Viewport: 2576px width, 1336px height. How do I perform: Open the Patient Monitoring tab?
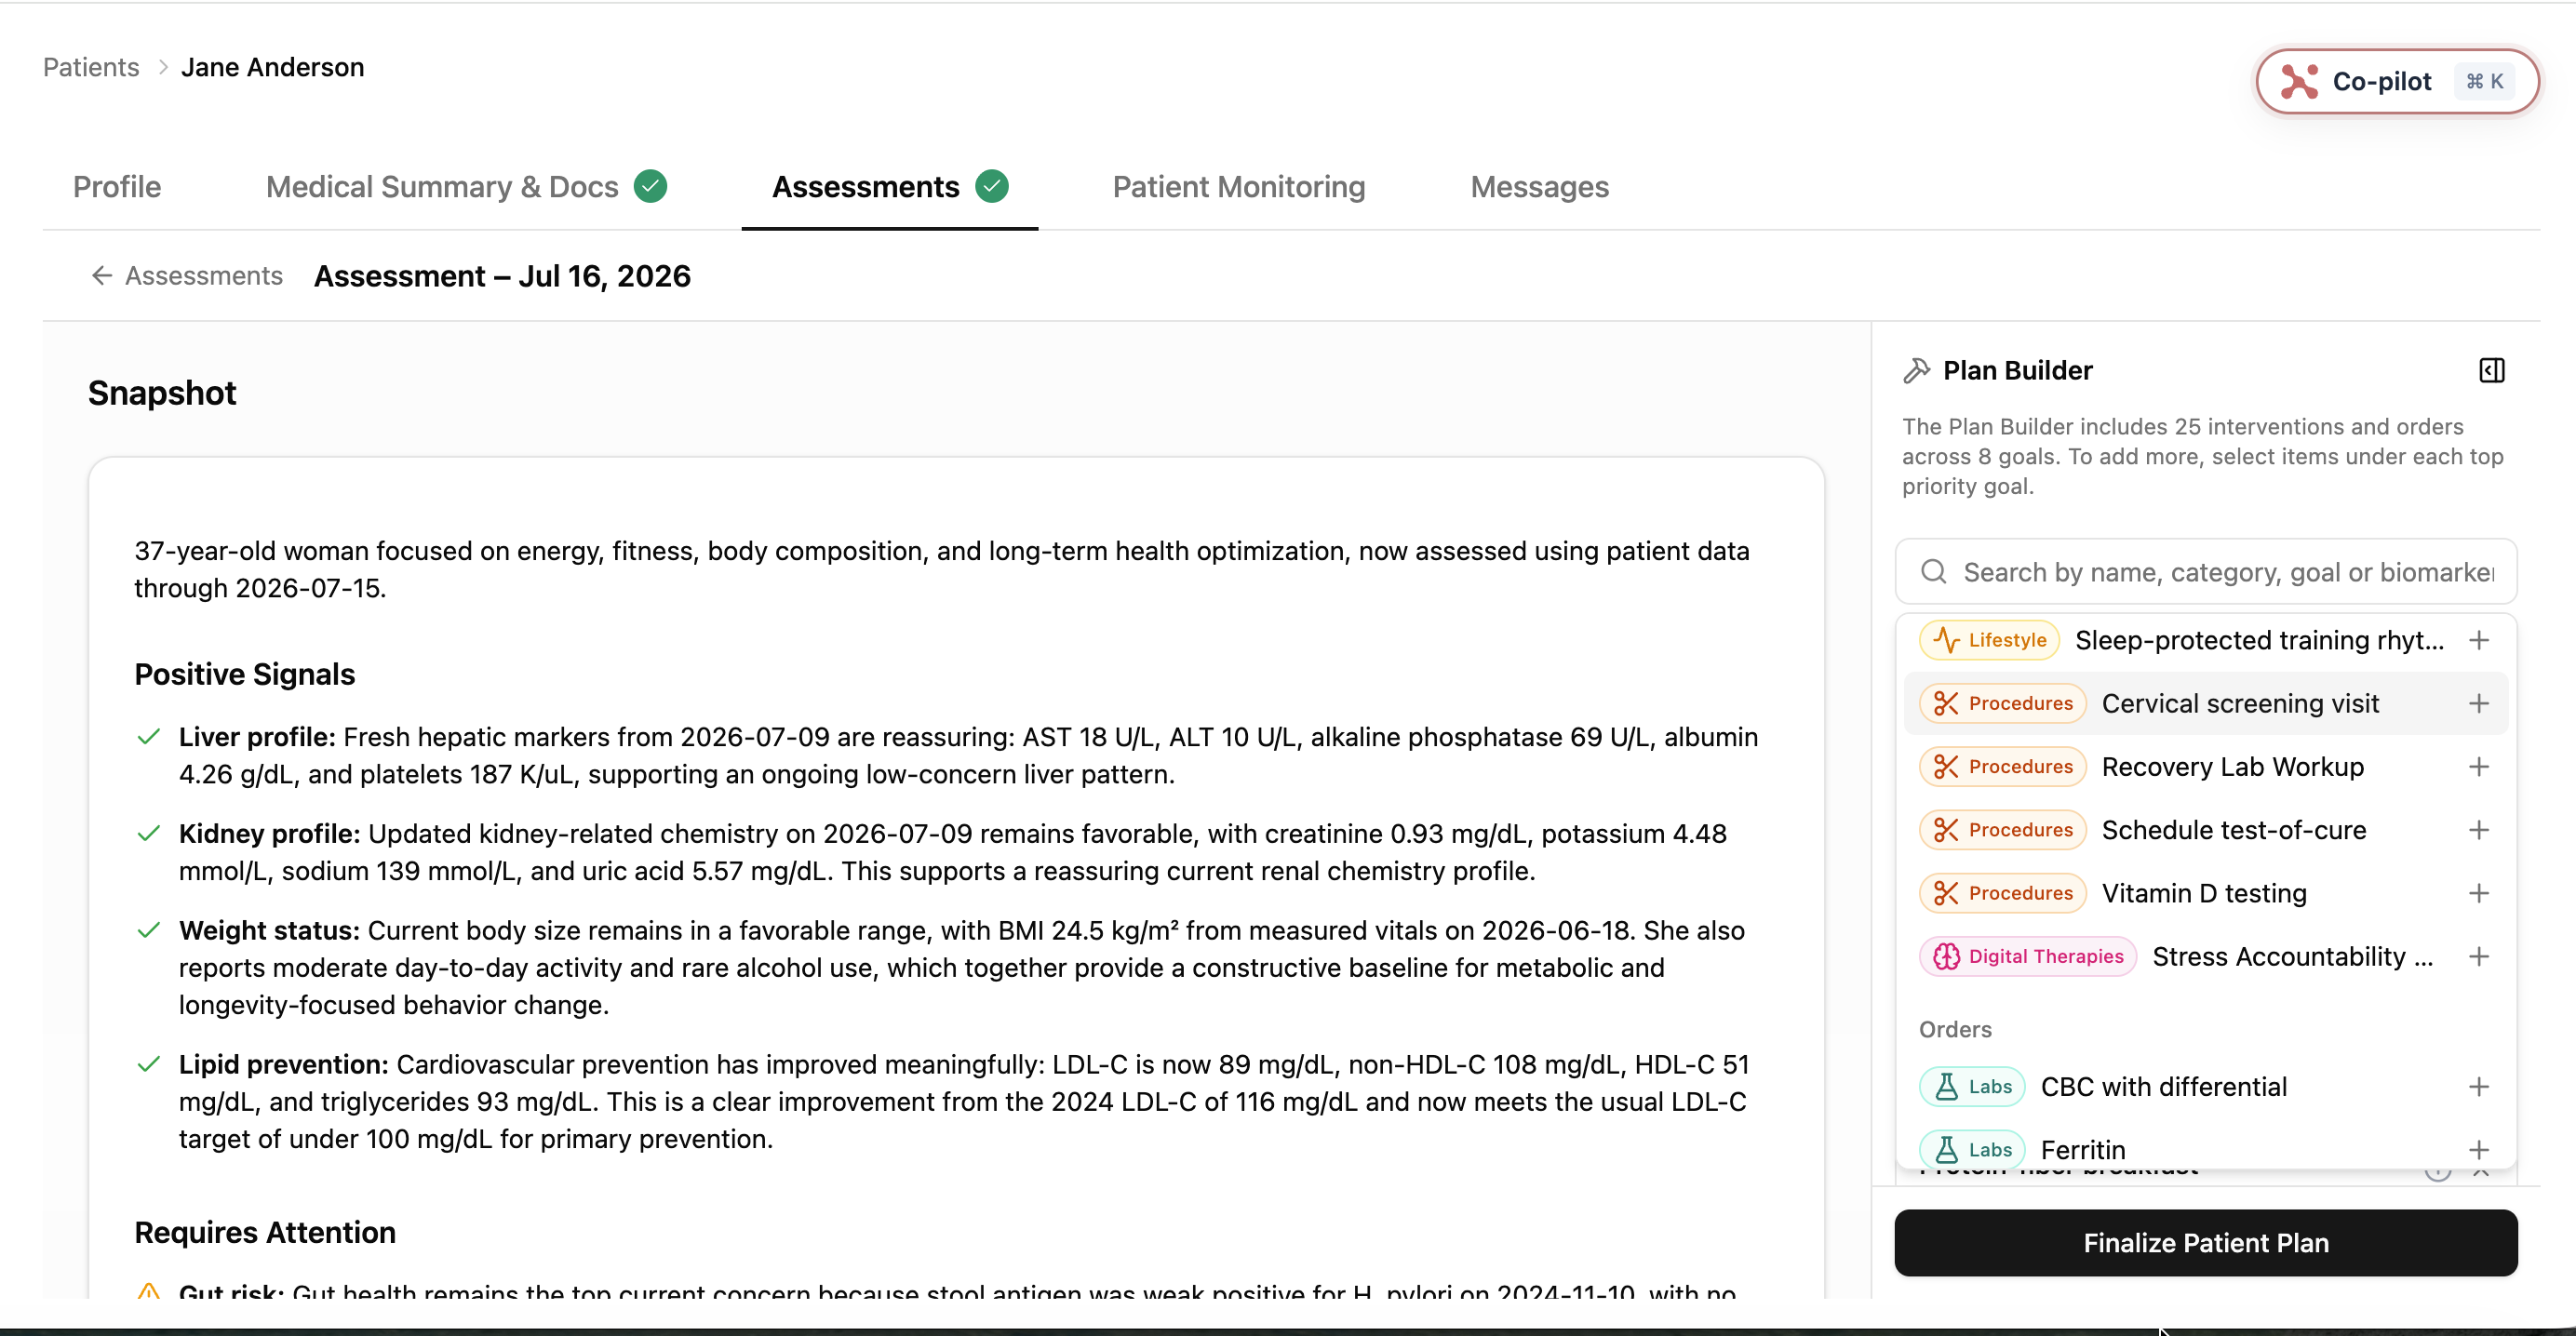1239,187
